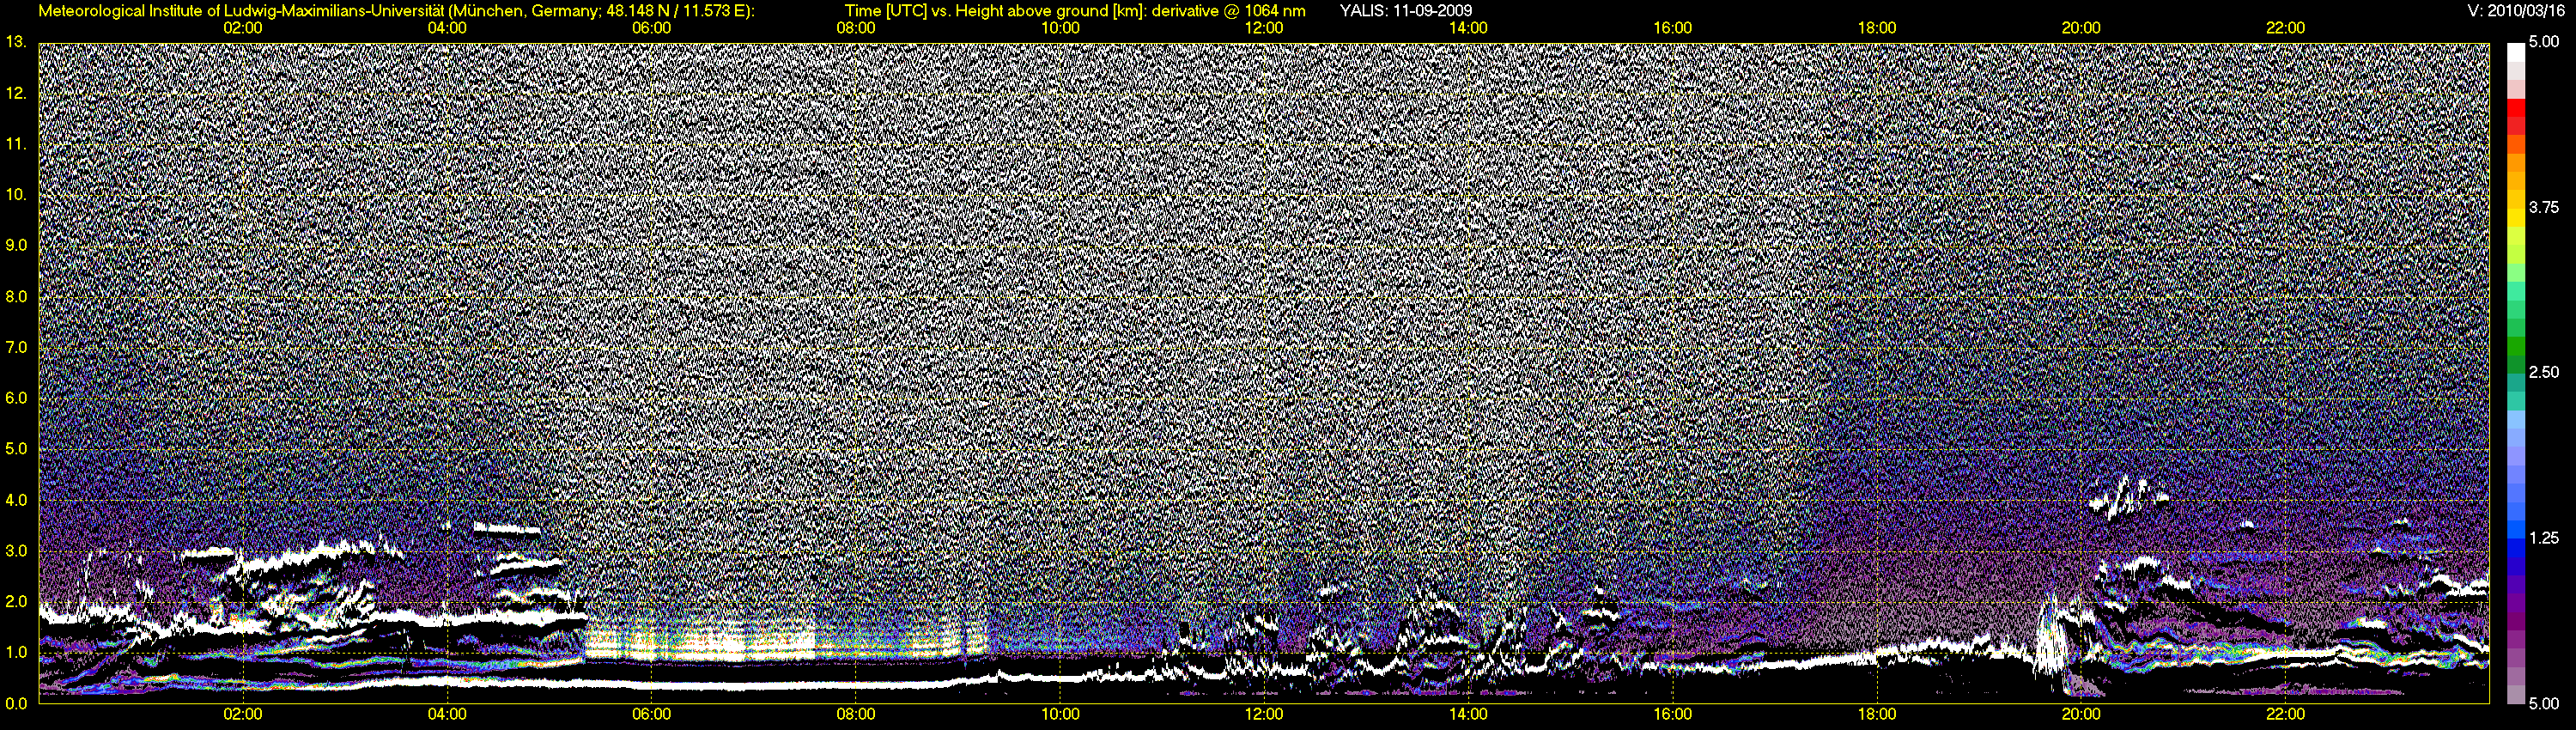The width and height of the screenshot is (2576, 730).
Task: Select the 16:00 tick label on bottom time axis
Action: (1673, 714)
